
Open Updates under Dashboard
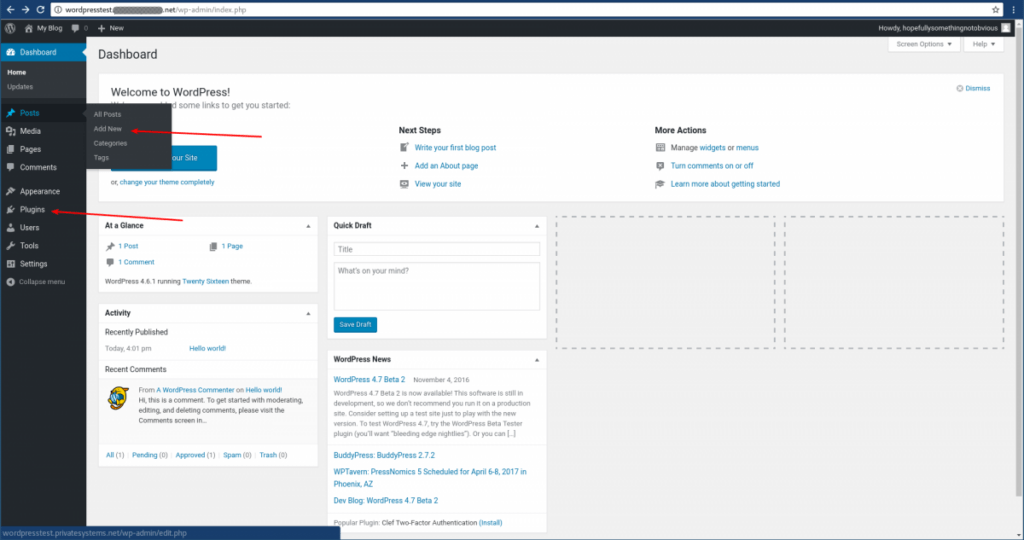[x=20, y=87]
